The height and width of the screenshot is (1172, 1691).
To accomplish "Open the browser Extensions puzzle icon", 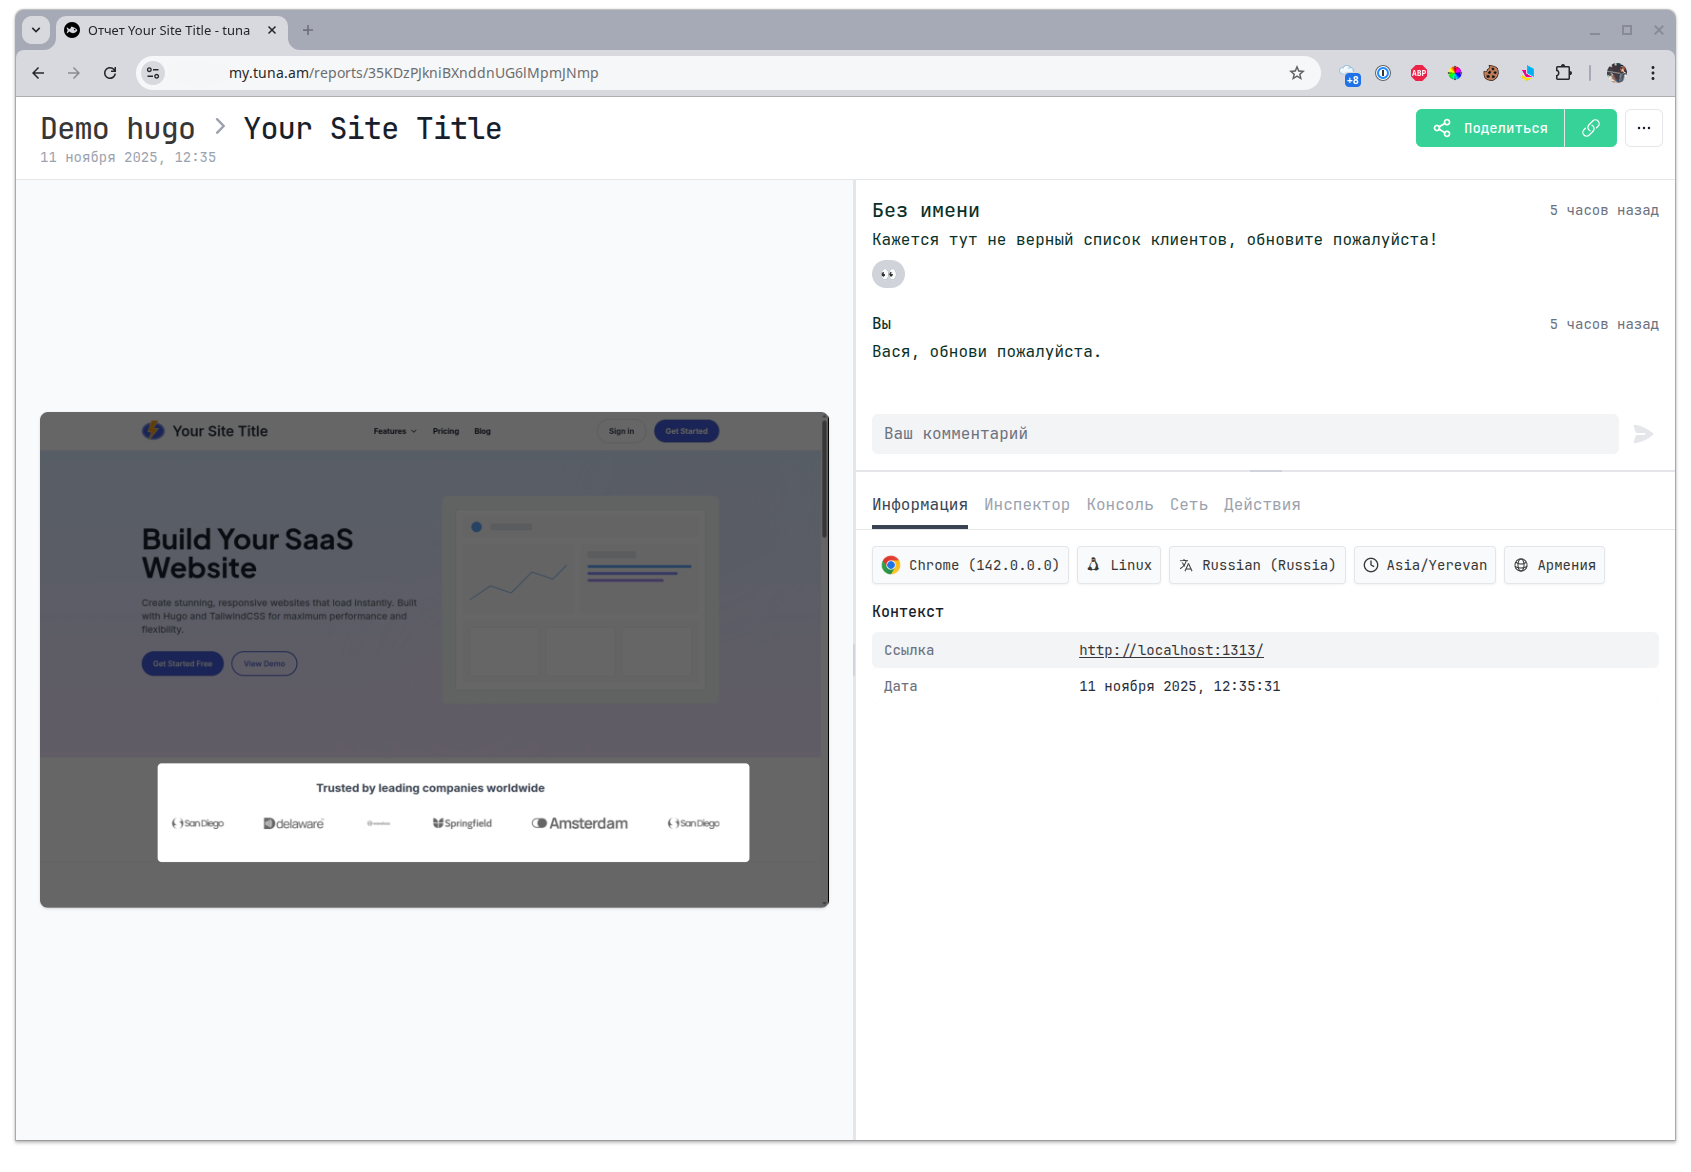I will tap(1563, 73).
